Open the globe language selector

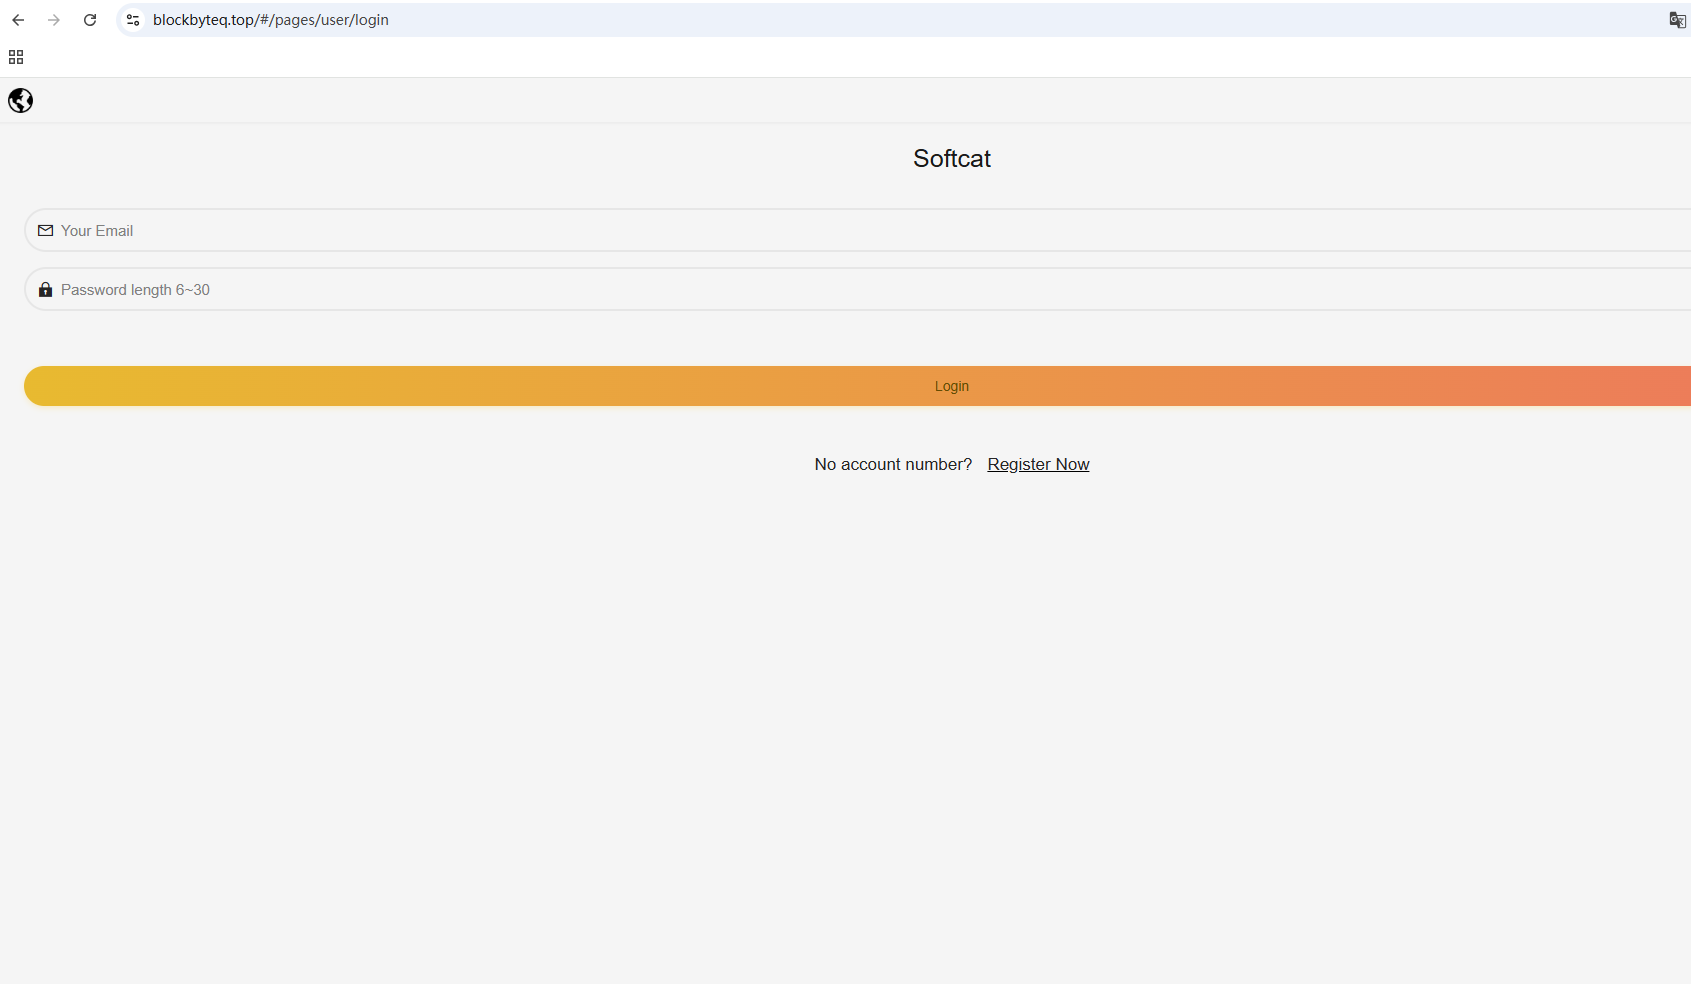[x=20, y=101]
